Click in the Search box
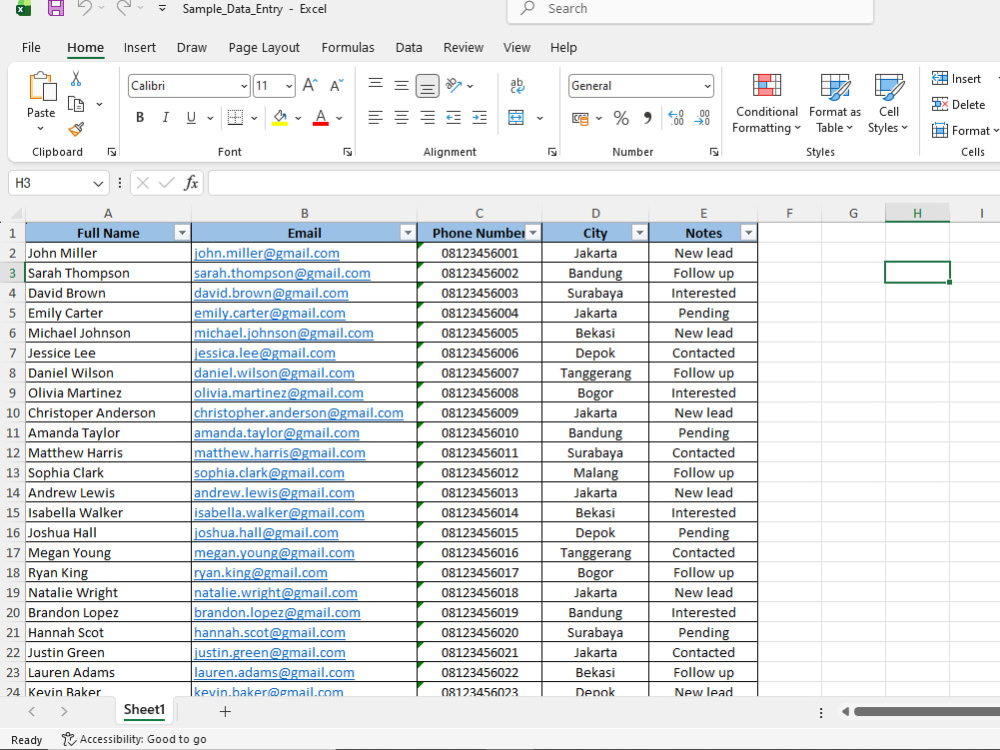 click(690, 9)
